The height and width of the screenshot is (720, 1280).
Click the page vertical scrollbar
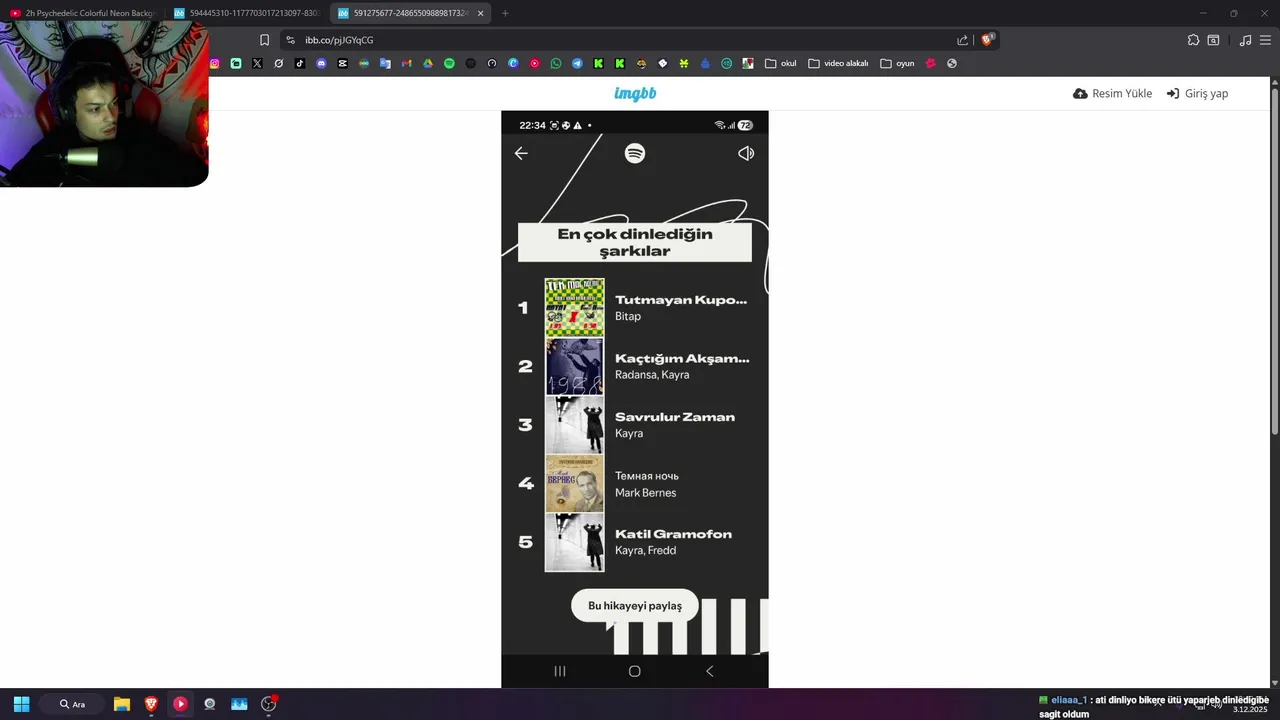point(1275,260)
